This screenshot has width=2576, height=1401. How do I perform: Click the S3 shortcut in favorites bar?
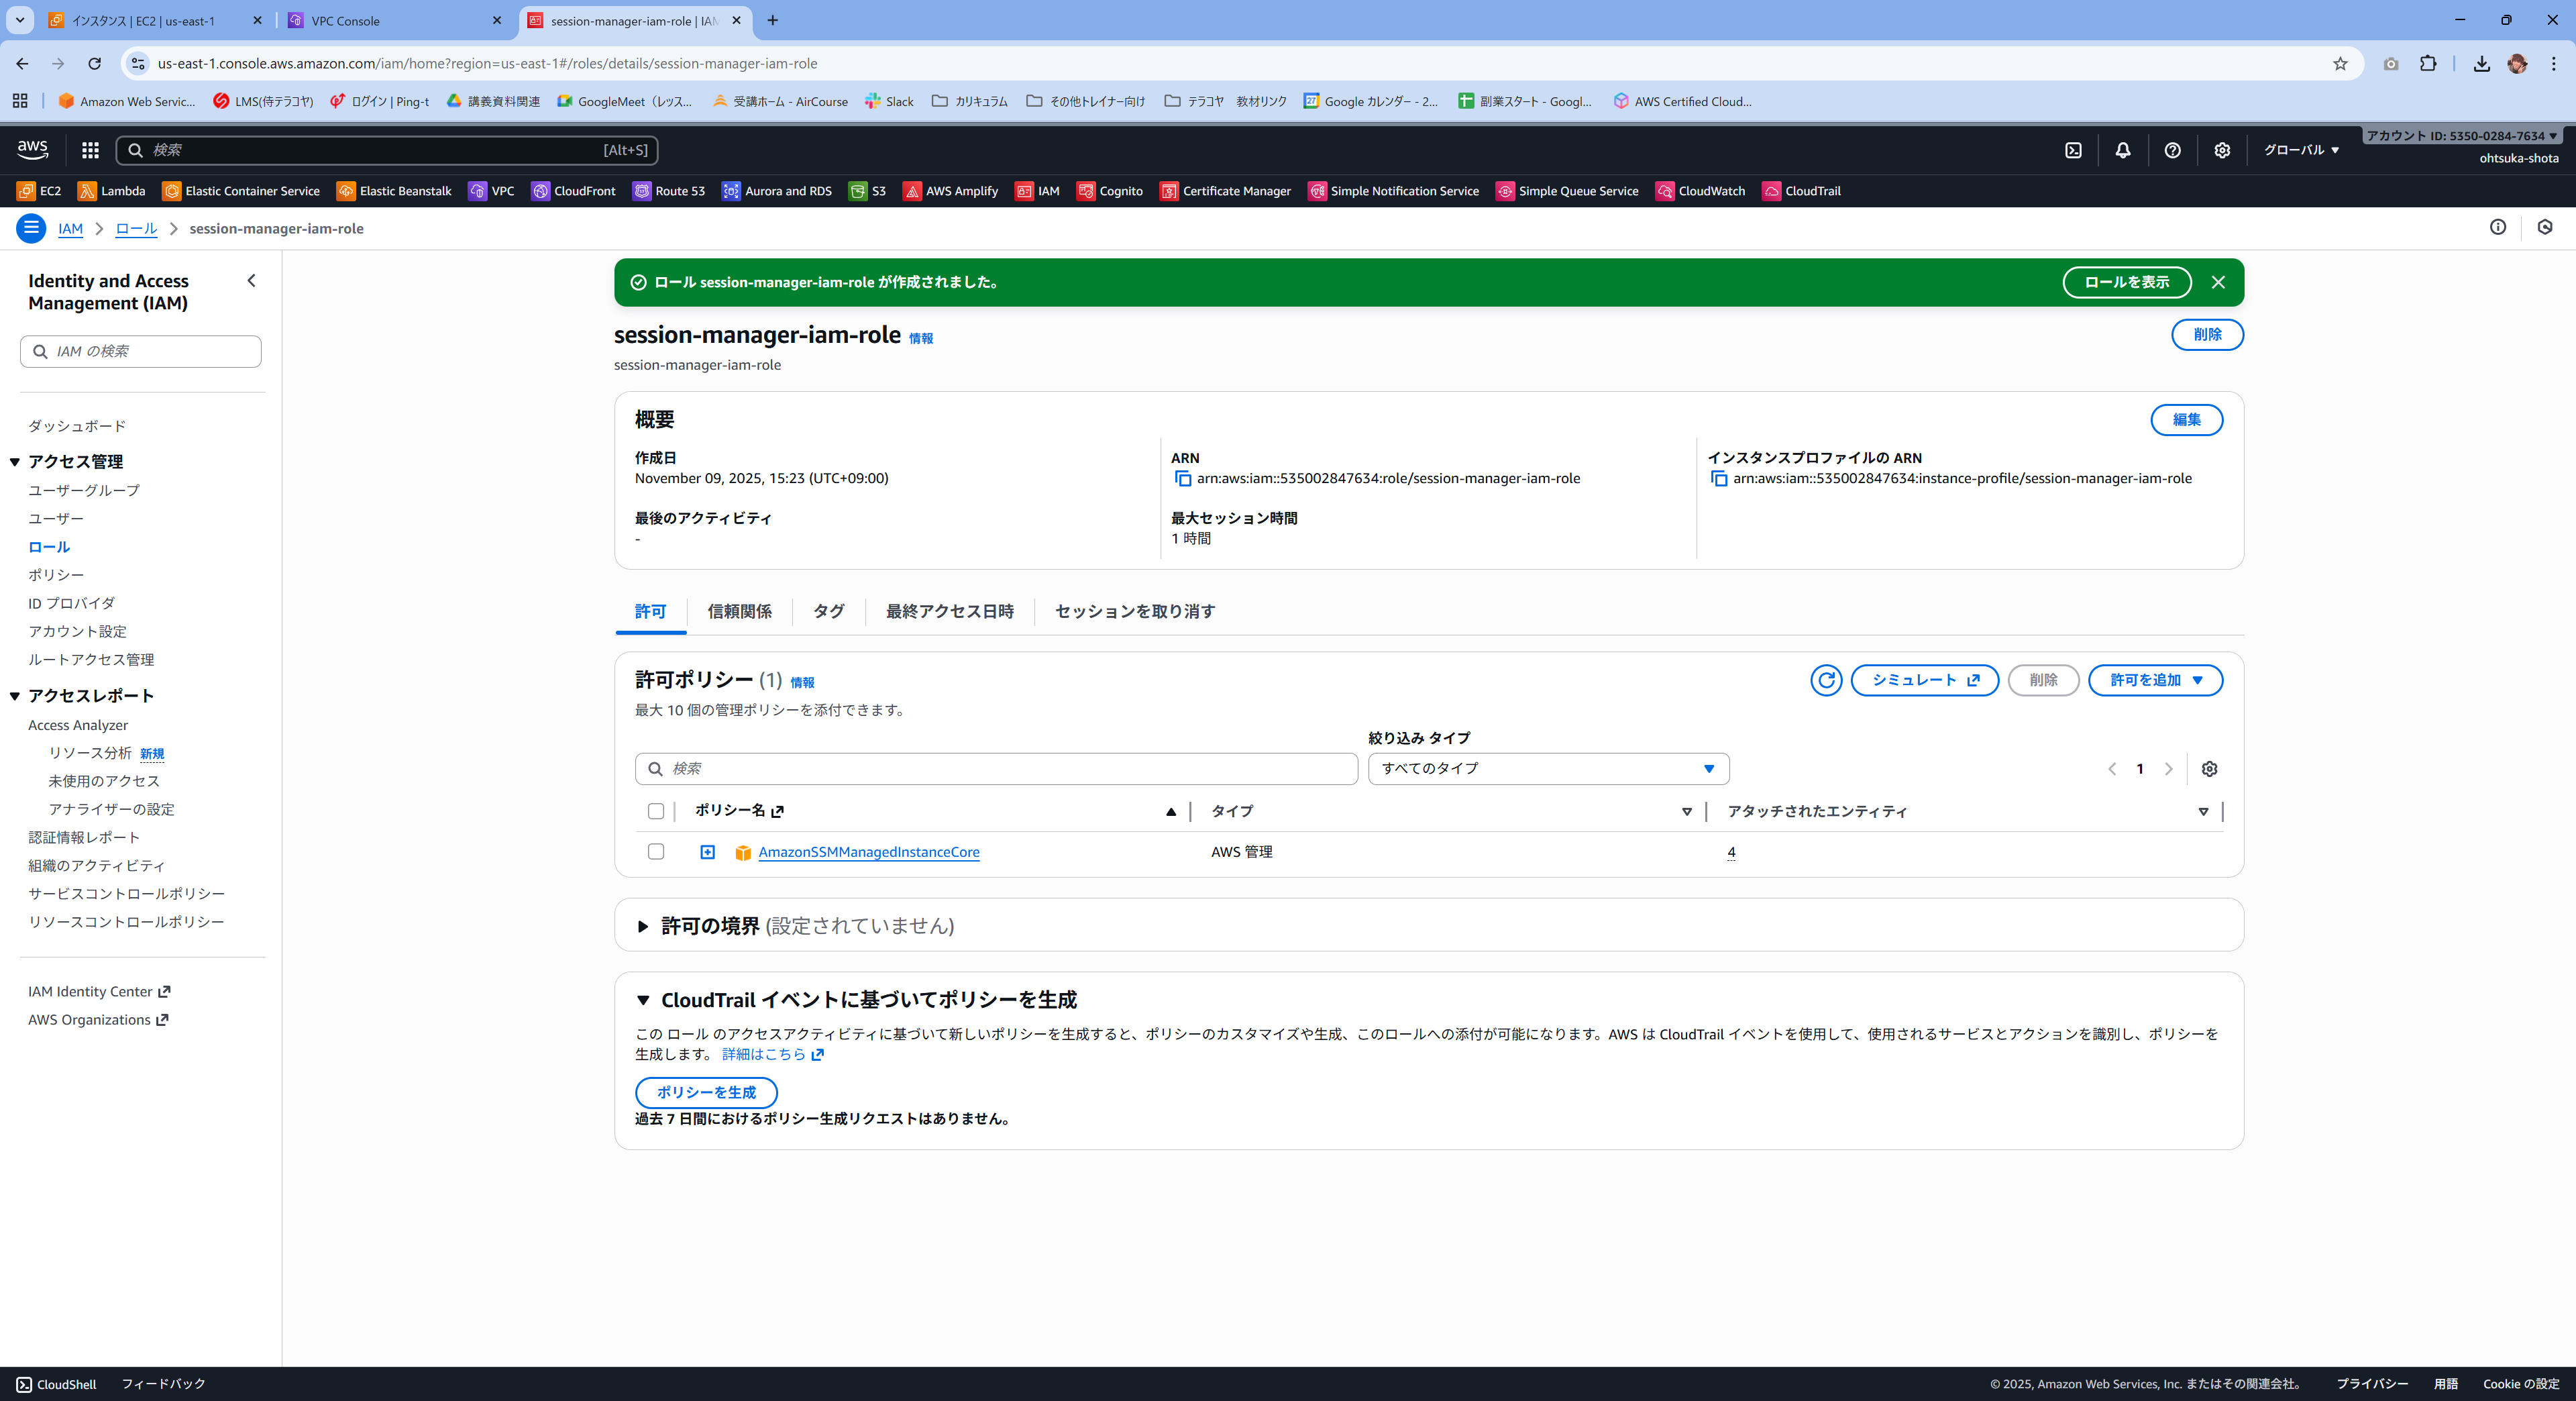[x=867, y=191]
